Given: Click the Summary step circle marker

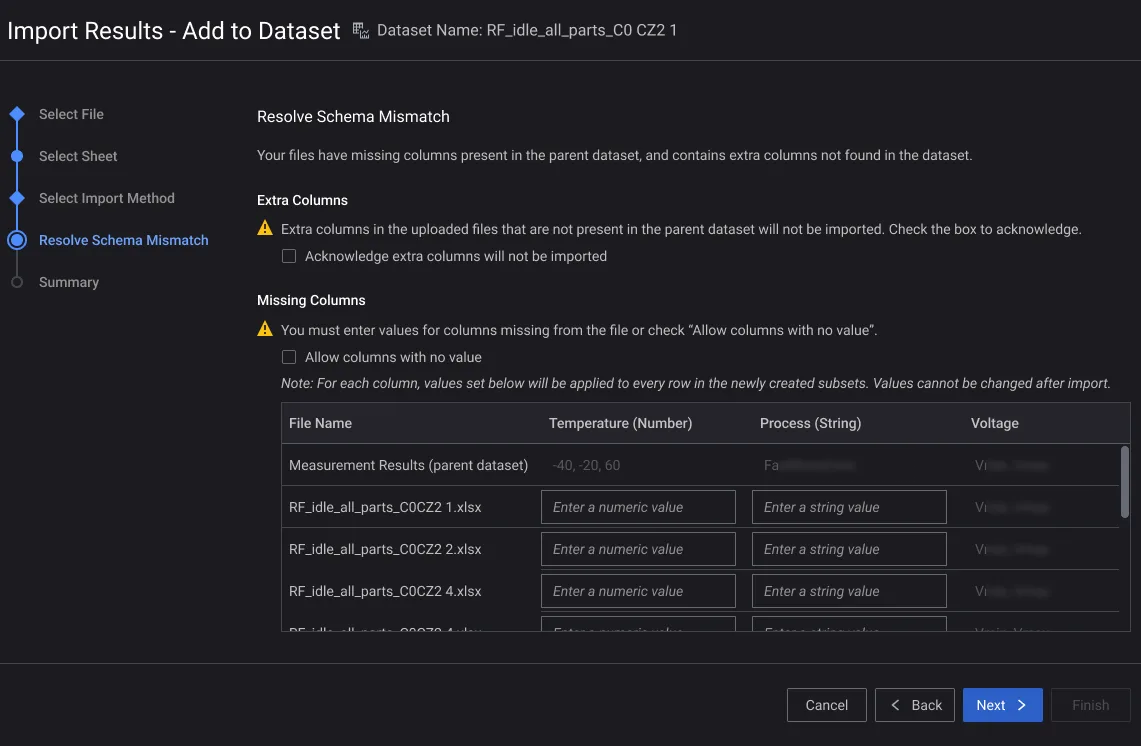Looking at the screenshot, I should coord(17,282).
